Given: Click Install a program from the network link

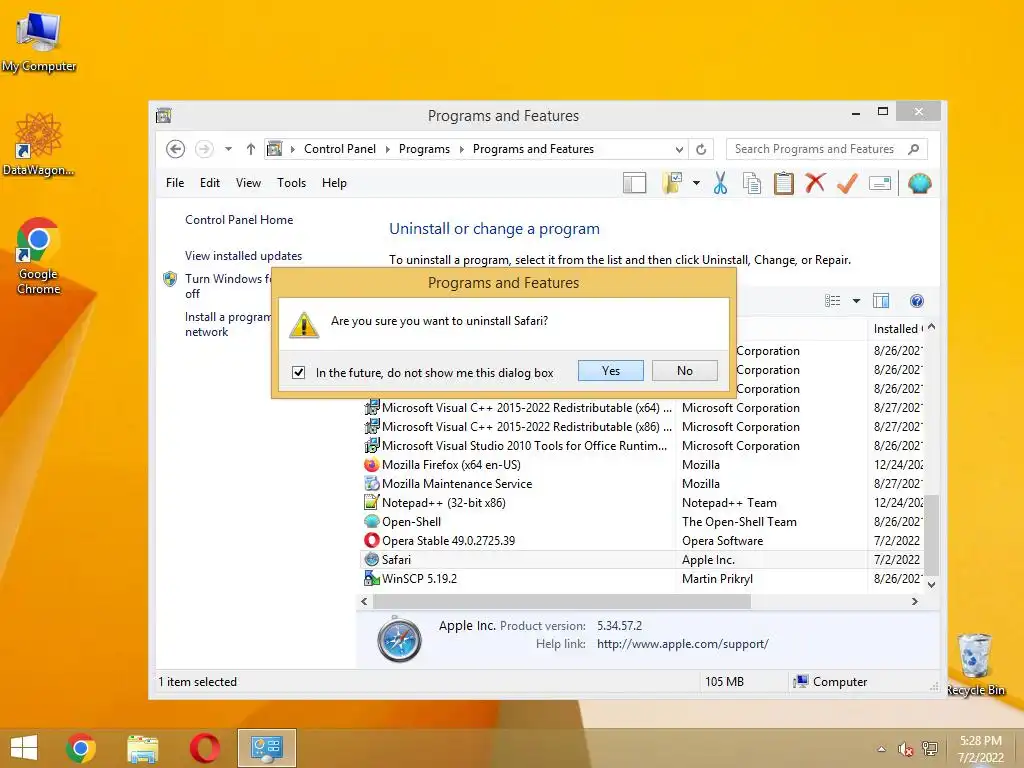Looking at the screenshot, I should (227, 324).
